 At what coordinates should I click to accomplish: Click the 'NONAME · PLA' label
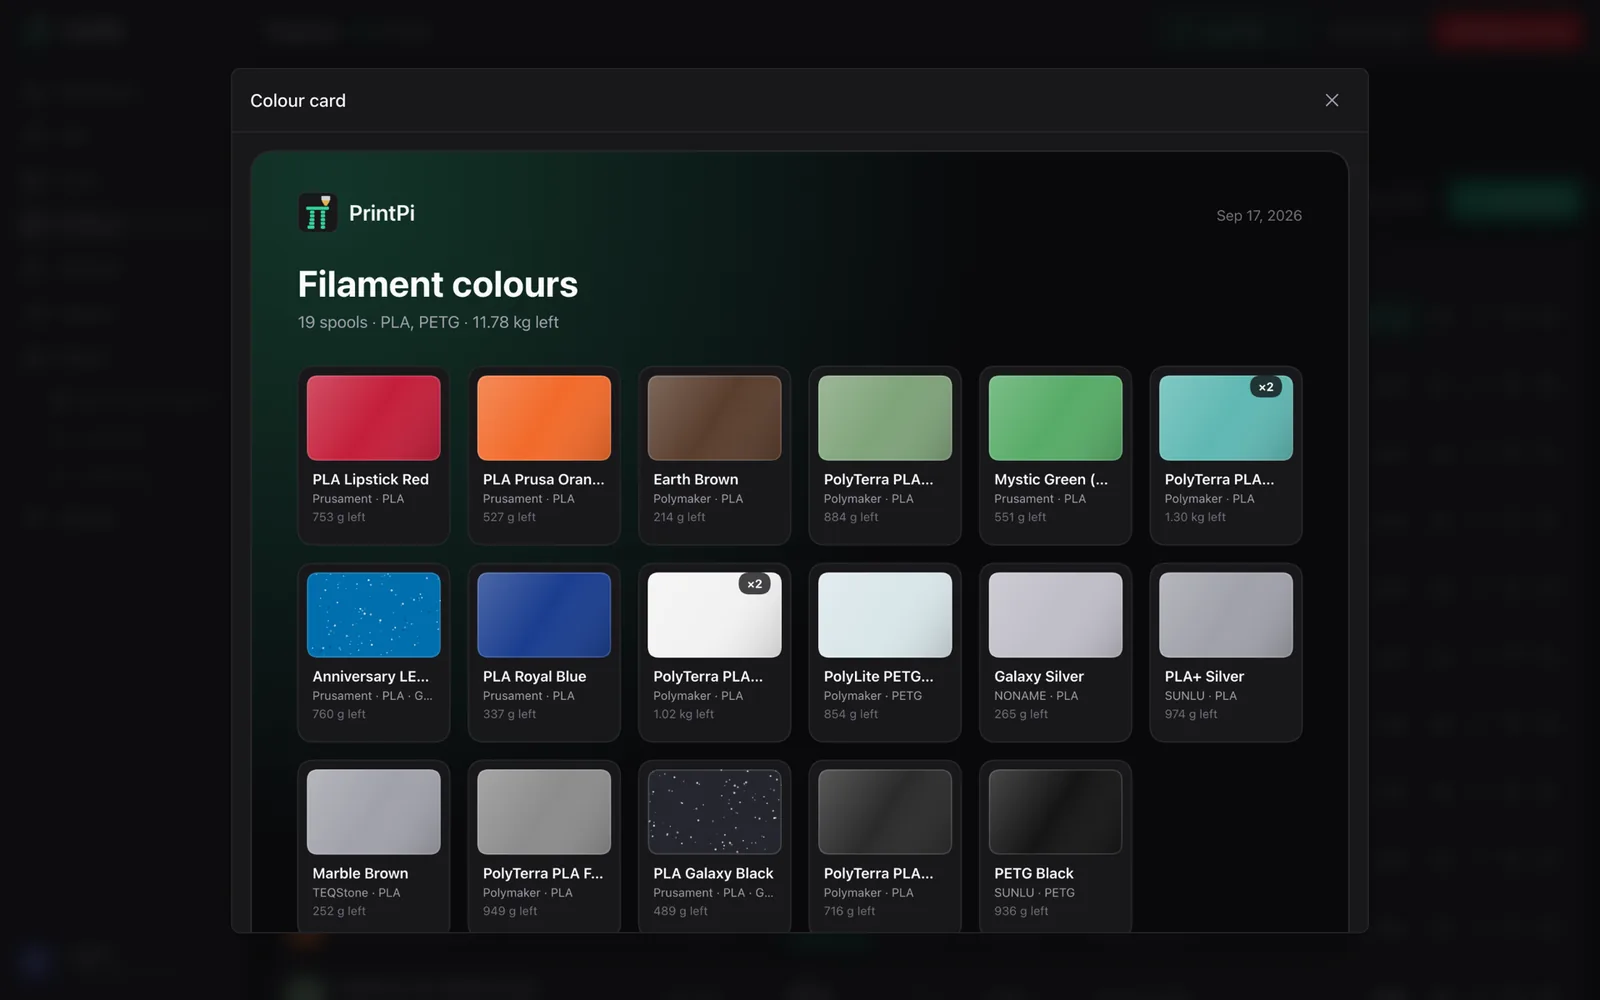1036,696
